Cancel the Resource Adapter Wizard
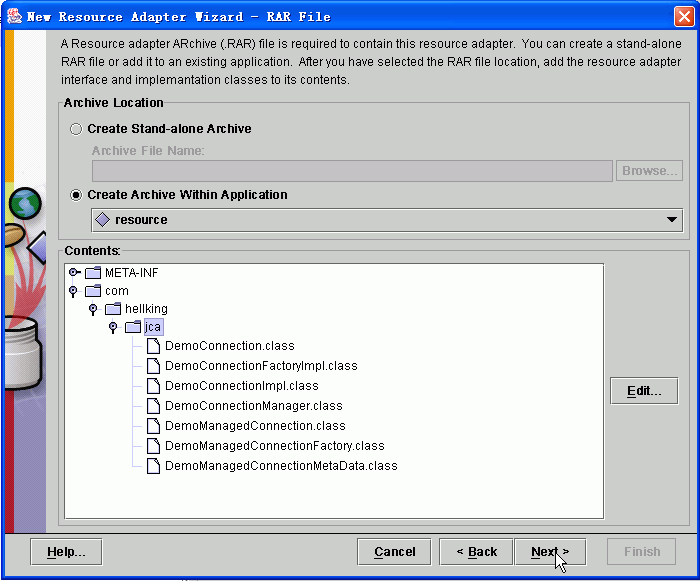 [394, 552]
